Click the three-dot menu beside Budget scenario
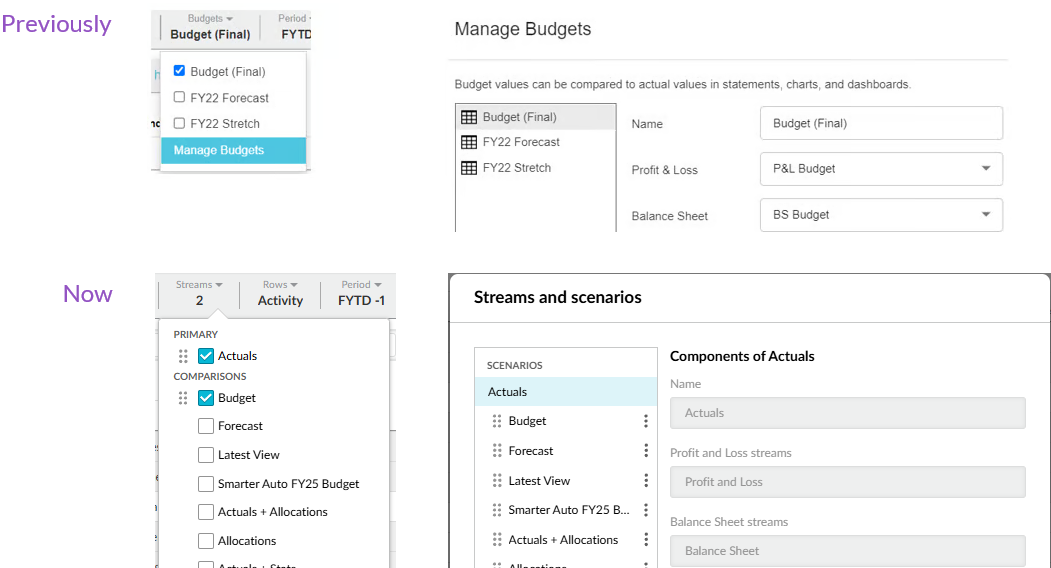The height and width of the screenshot is (568, 1051). (646, 421)
